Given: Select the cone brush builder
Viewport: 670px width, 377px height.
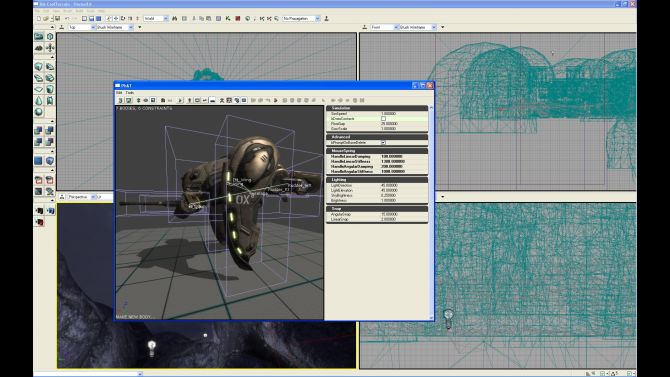Looking at the screenshot, I should 38,100.
